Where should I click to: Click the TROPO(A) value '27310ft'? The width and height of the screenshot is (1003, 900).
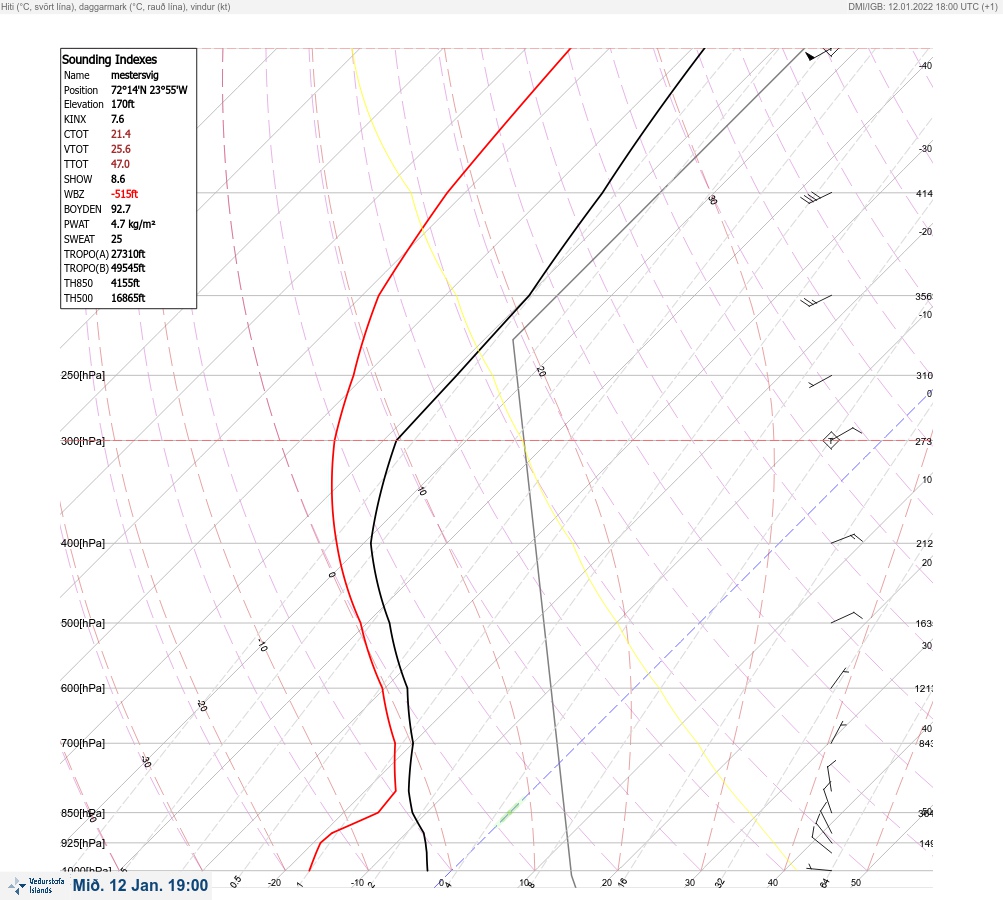click(128, 254)
